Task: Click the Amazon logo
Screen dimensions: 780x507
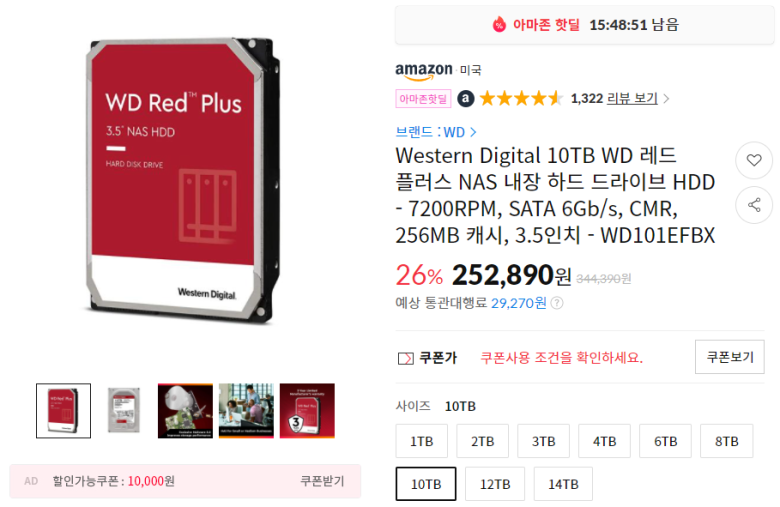Action: (x=424, y=71)
